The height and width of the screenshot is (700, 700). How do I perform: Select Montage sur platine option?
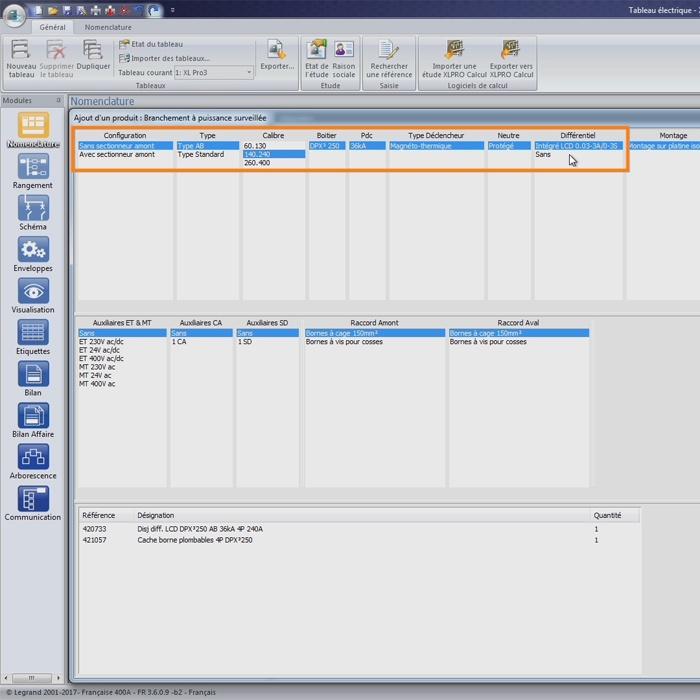664,146
